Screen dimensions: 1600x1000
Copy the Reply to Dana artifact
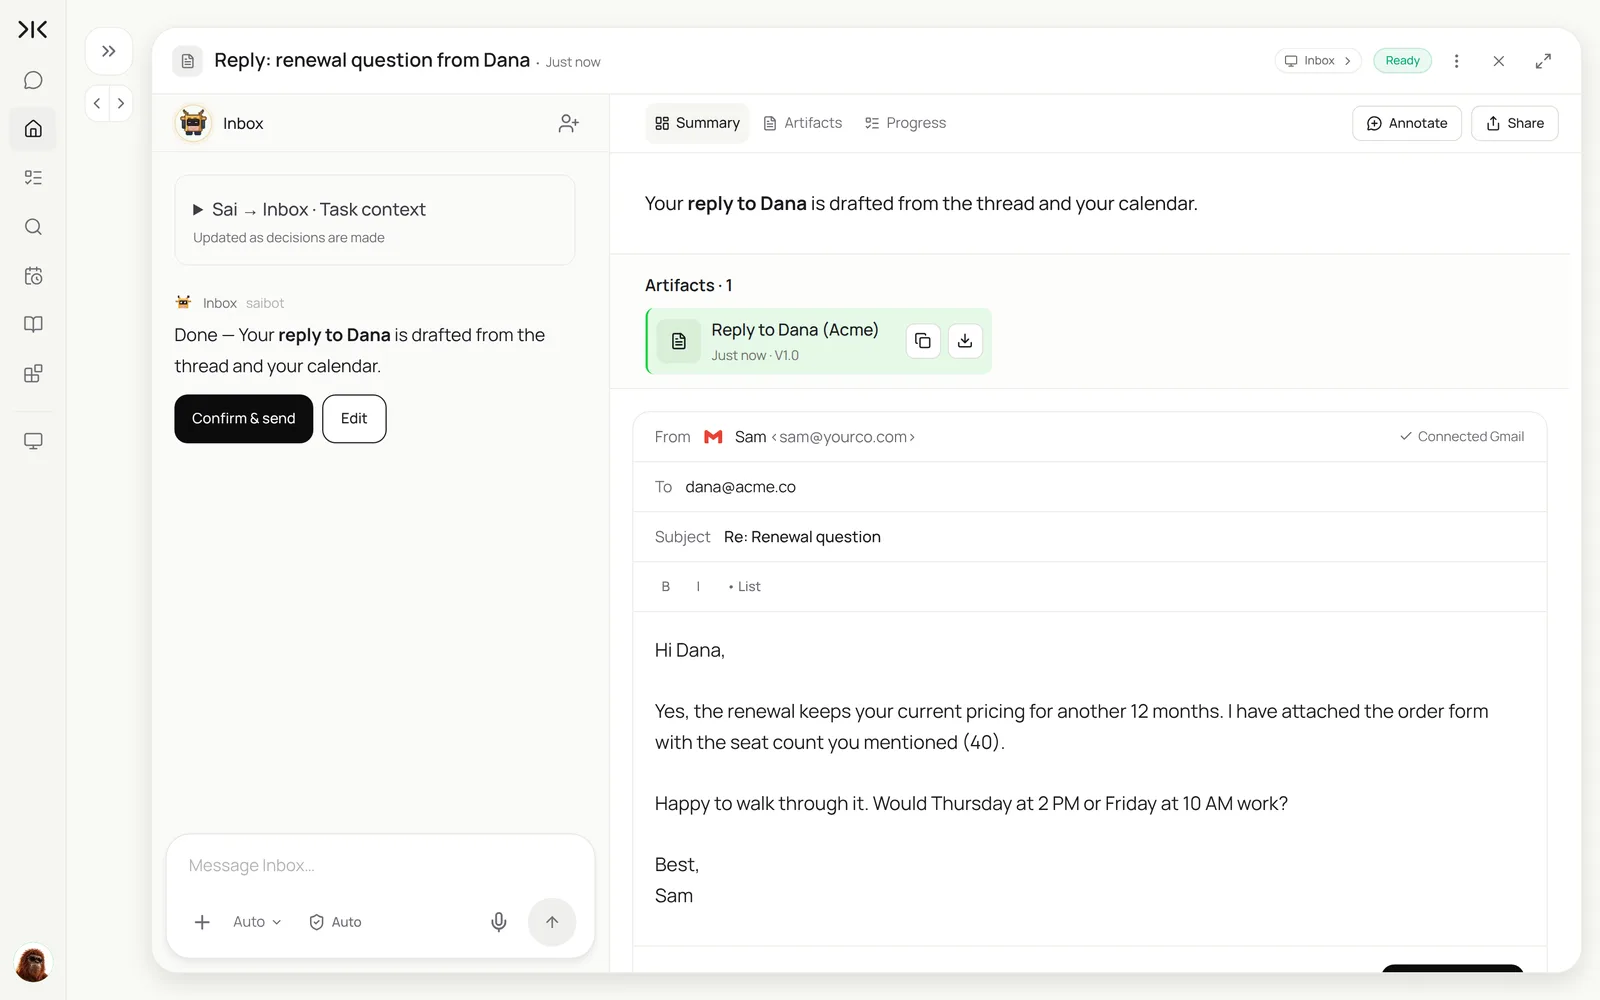[x=922, y=341]
